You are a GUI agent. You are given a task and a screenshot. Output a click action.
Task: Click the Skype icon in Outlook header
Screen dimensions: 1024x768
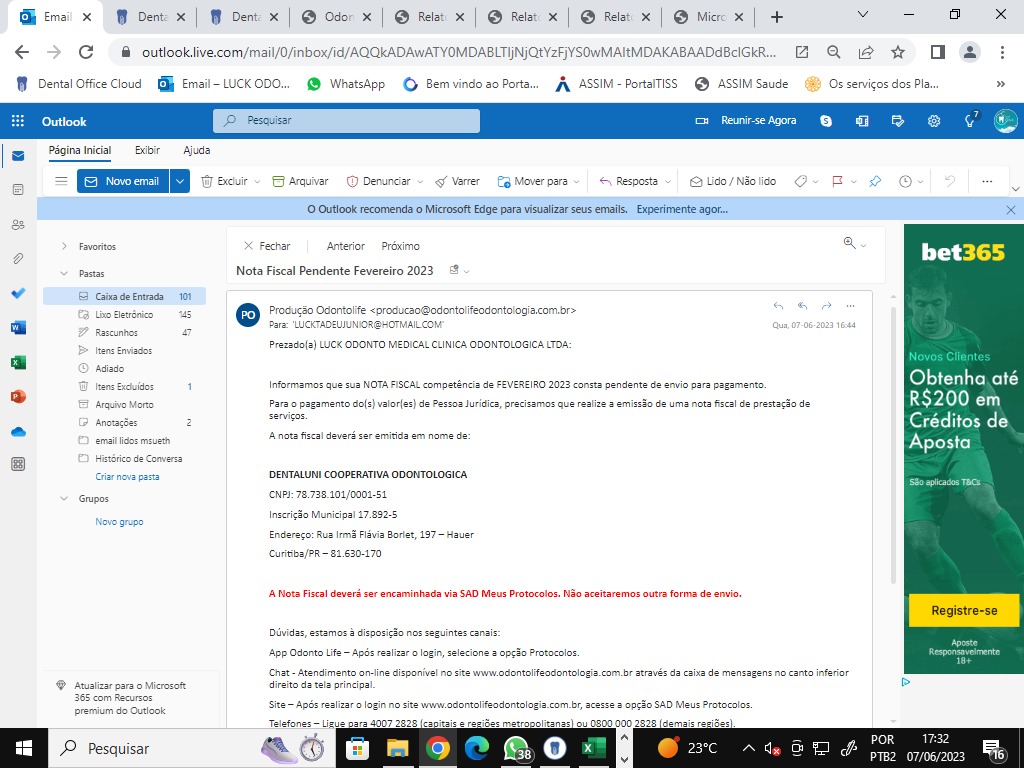pos(826,121)
